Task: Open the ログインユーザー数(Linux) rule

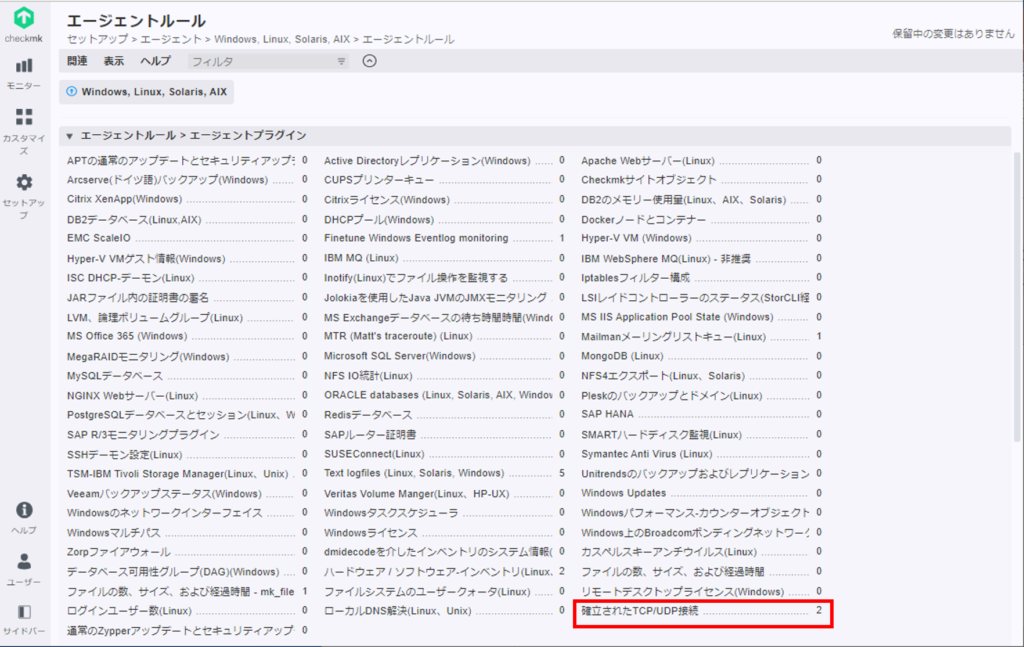Action: tap(129, 611)
